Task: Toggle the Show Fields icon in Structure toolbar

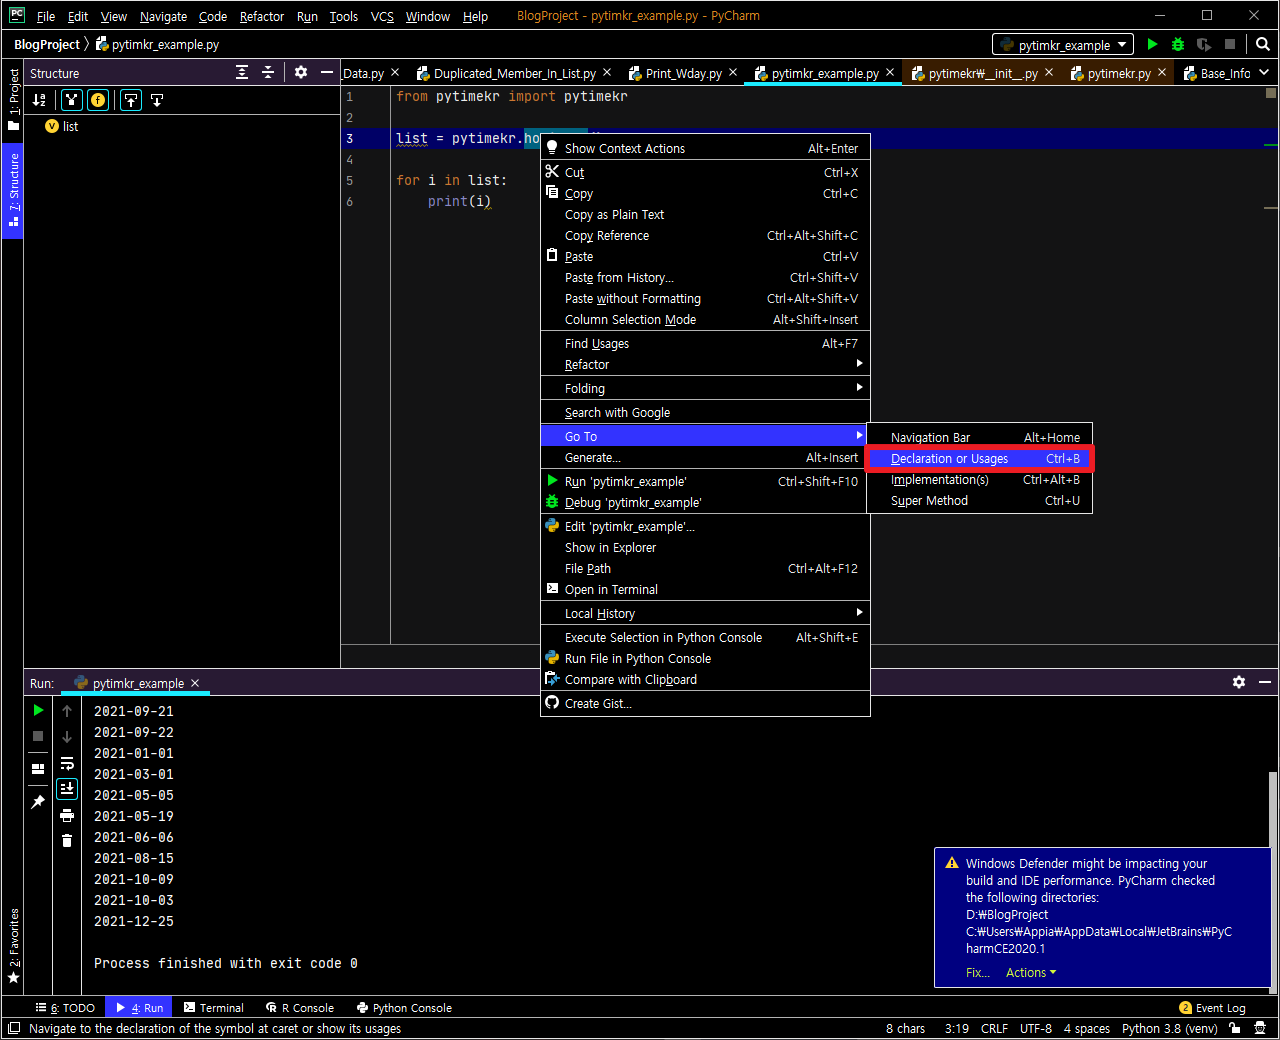Action: [98, 100]
